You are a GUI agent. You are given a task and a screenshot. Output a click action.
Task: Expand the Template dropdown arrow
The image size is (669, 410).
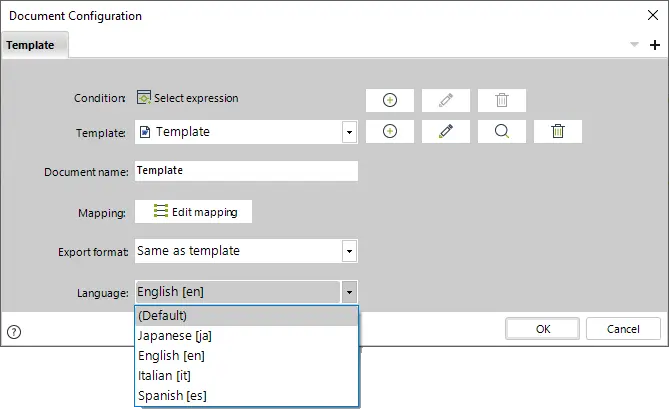click(349, 132)
